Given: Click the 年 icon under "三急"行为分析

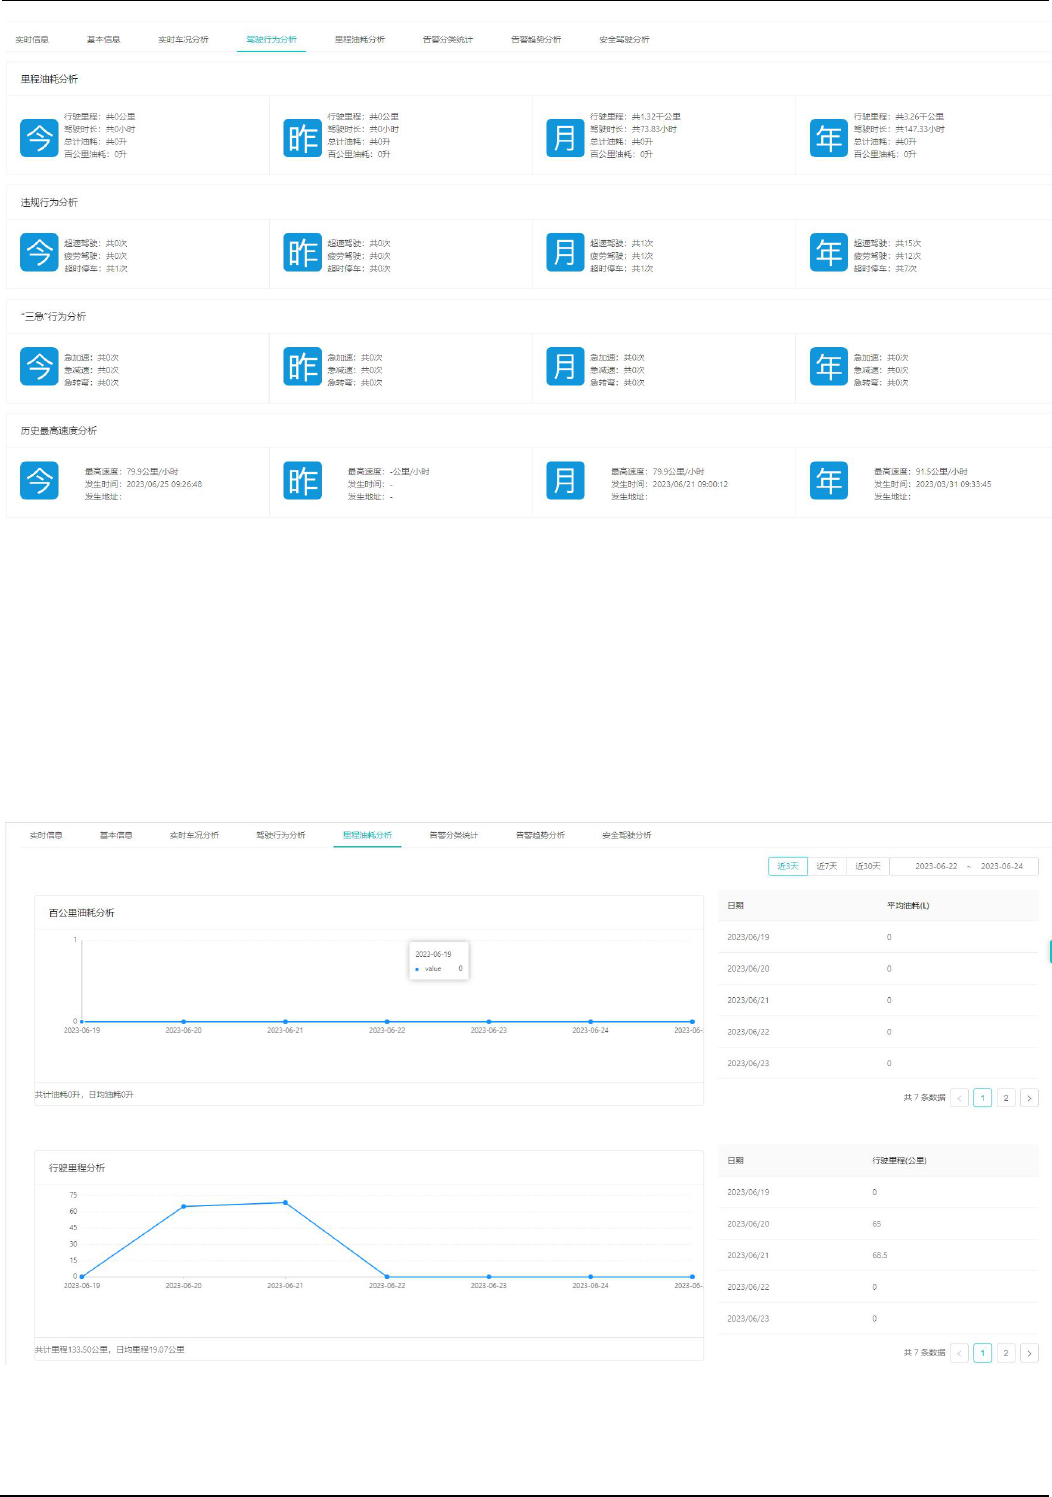Looking at the screenshot, I should click(828, 366).
